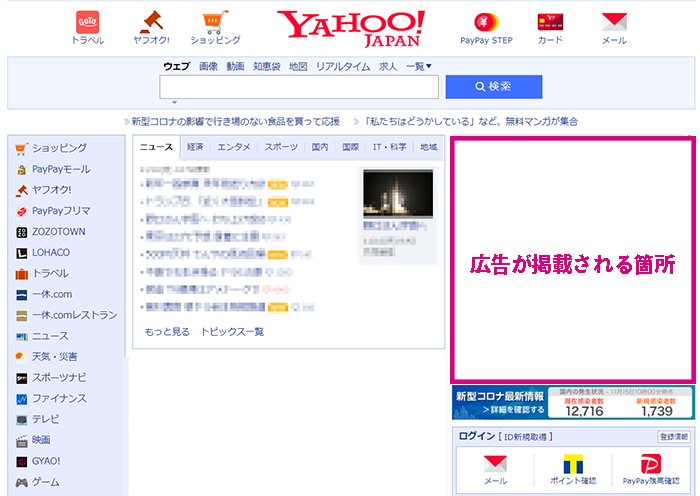This screenshot has width=700, height=496.
Task: Switch to the 経済 news tab
Action: (x=195, y=147)
